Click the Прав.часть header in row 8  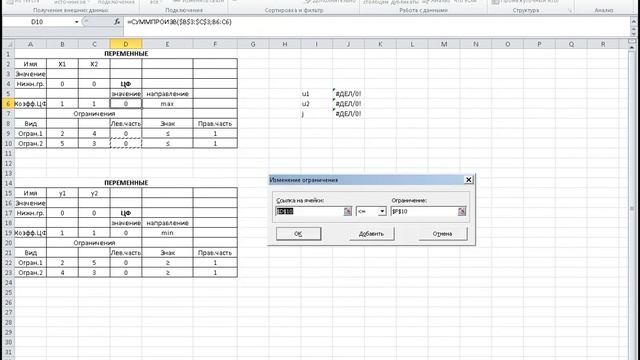click(215, 124)
